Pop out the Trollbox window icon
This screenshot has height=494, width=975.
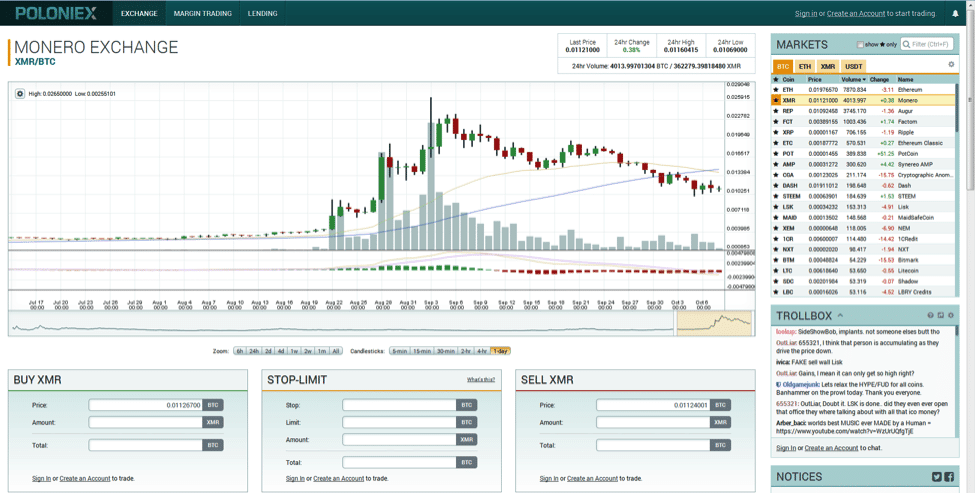pos(941,315)
